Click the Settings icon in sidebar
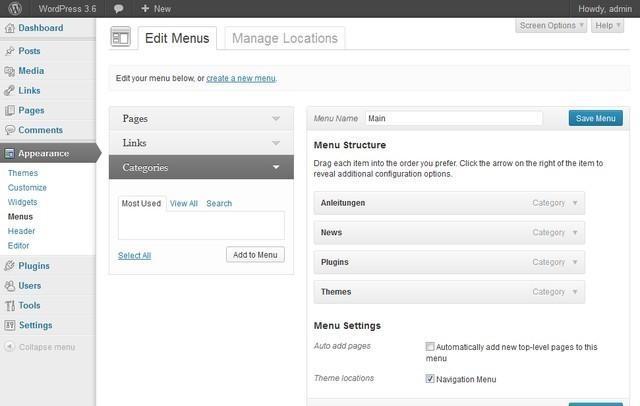Screen dimensions: 640x406 (x=9, y=325)
